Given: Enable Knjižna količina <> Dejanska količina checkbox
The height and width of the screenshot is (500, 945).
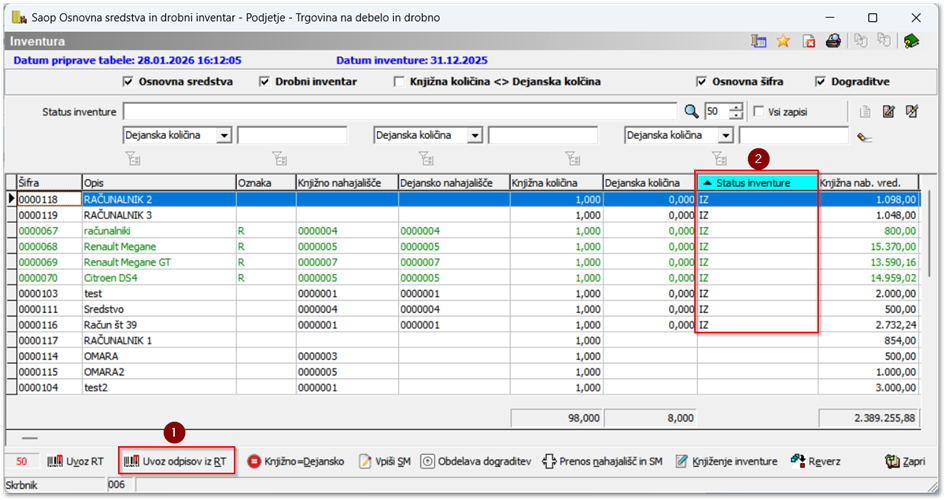Looking at the screenshot, I should pos(399,81).
